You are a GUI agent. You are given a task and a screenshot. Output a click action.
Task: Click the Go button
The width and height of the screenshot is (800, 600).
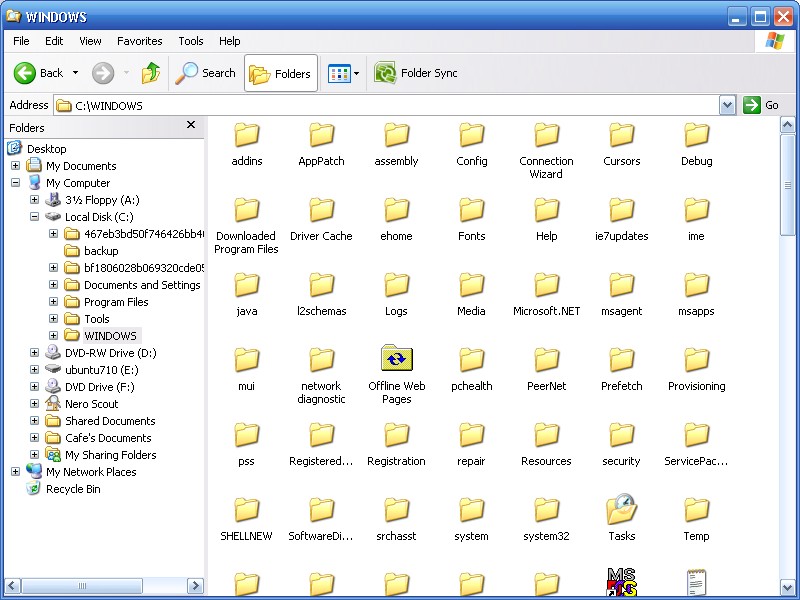click(x=761, y=106)
